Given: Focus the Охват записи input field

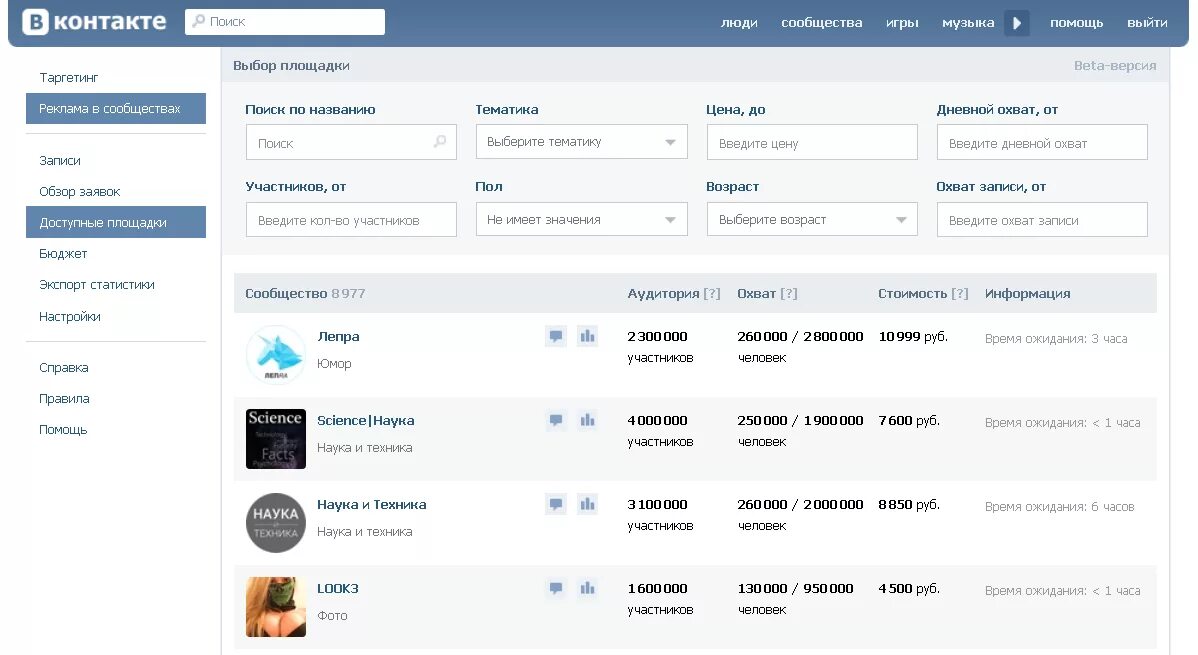Looking at the screenshot, I should tap(1042, 219).
